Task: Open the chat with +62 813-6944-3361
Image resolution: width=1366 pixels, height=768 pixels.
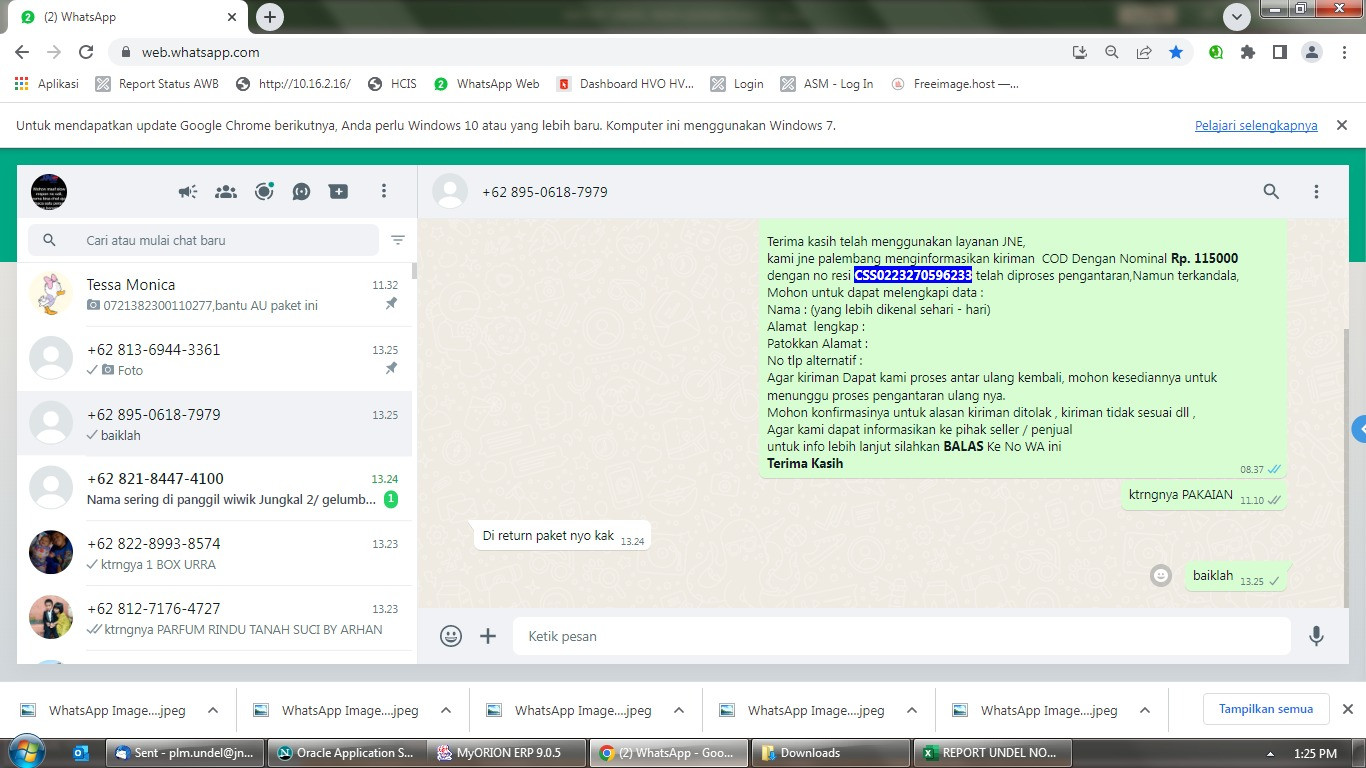Action: 214,359
